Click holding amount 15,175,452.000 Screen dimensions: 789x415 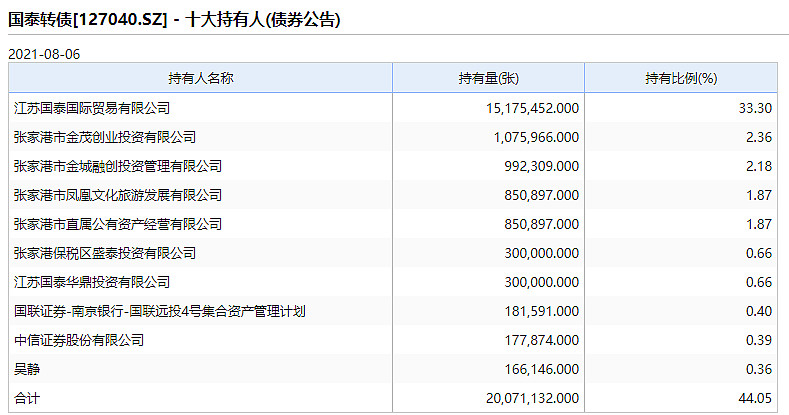[x=532, y=108]
